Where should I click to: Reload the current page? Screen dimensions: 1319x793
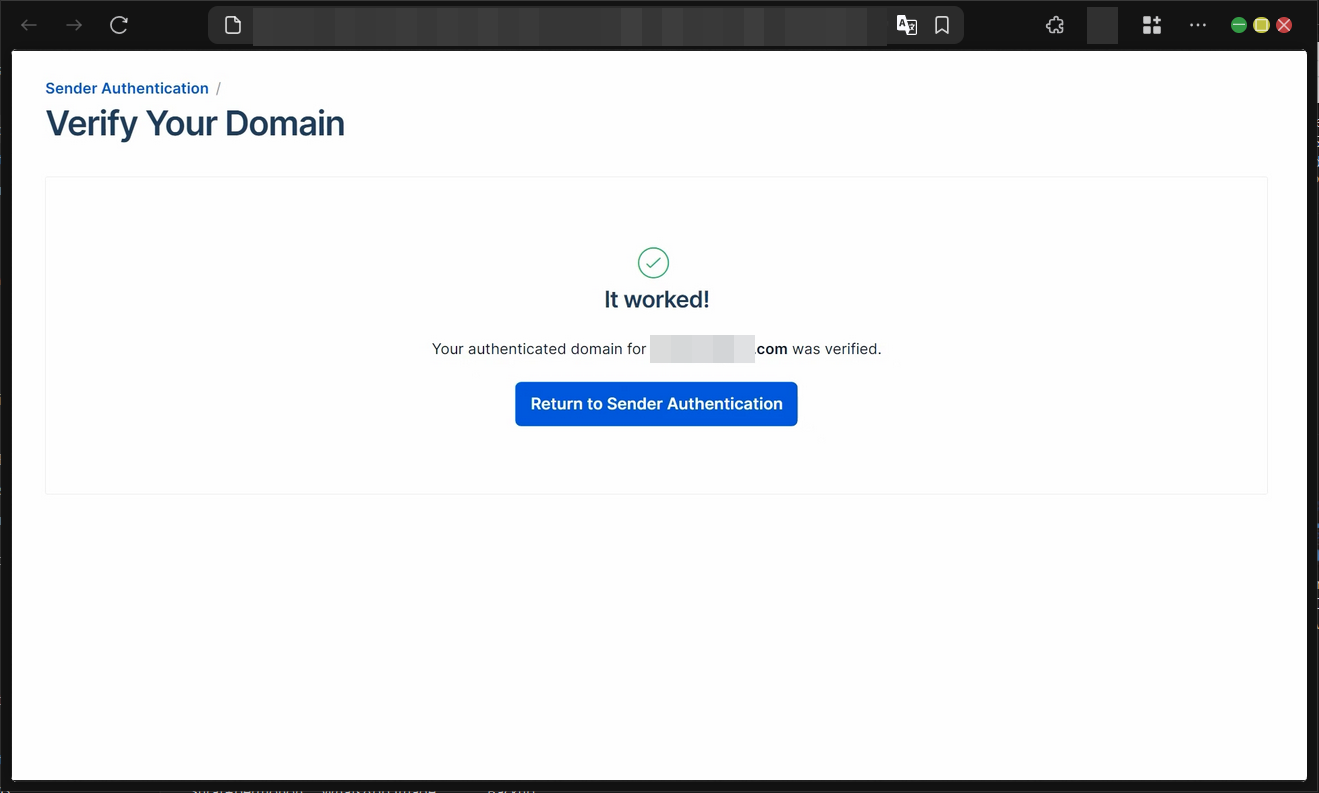point(118,25)
